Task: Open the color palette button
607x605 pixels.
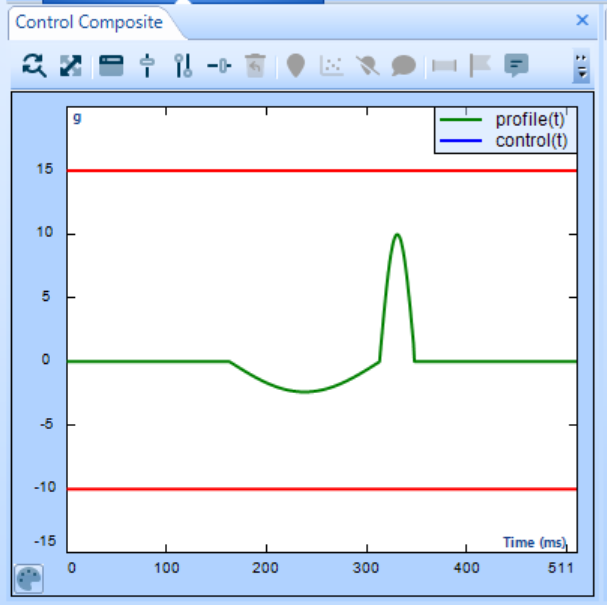Action: (x=29, y=579)
